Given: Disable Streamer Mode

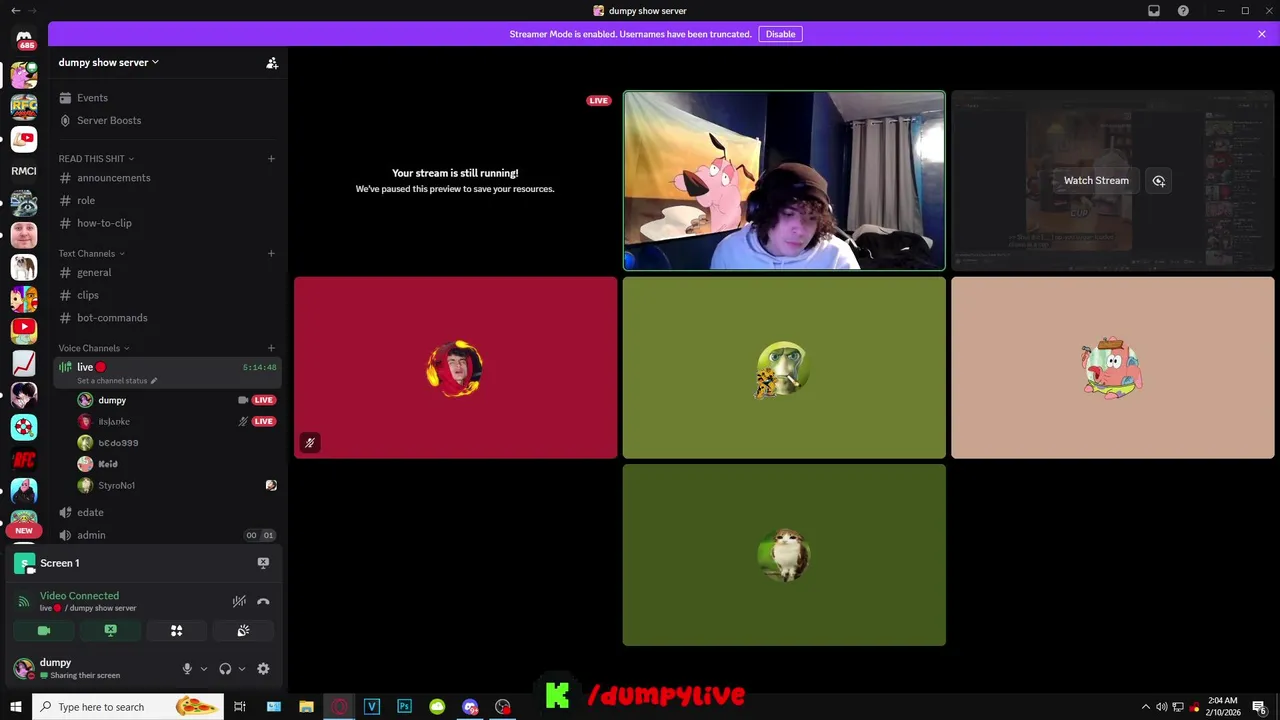Looking at the screenshot, I should click(780, 34).
